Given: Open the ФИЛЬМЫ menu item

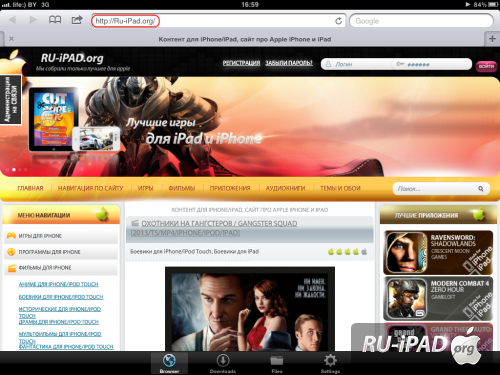Looking at the screenshot, I should tap(182, 188).
